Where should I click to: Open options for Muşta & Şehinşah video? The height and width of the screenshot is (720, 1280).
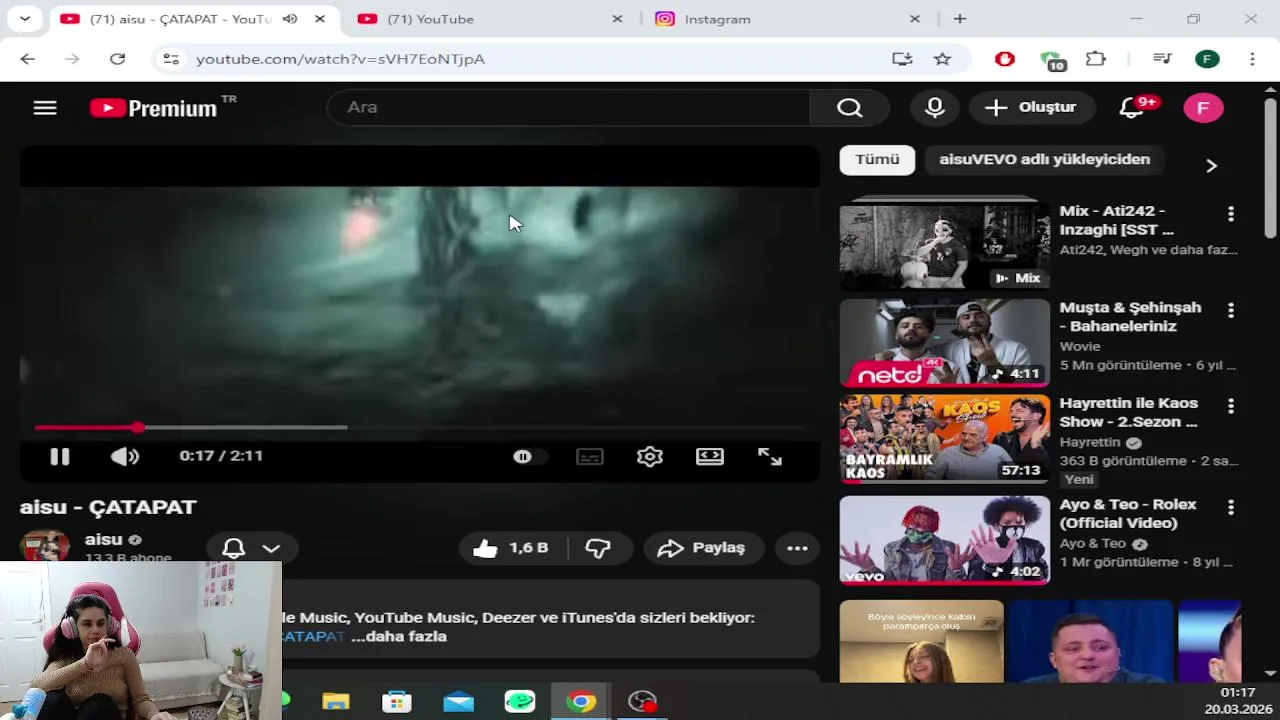1231,310
